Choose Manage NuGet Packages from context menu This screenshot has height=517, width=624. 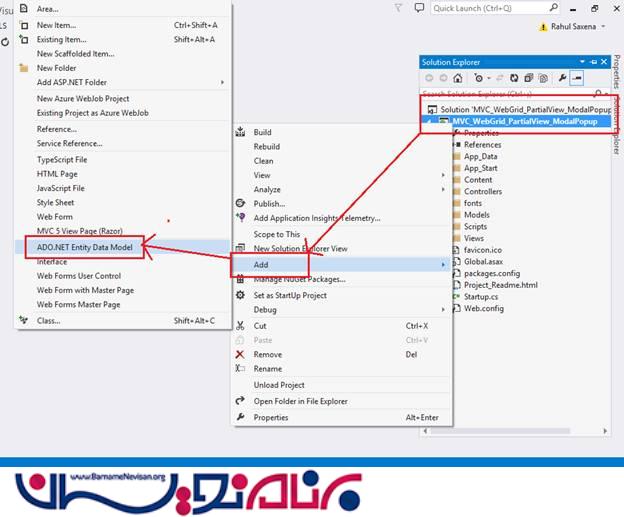pyautogui.click(x=299, y=279)
